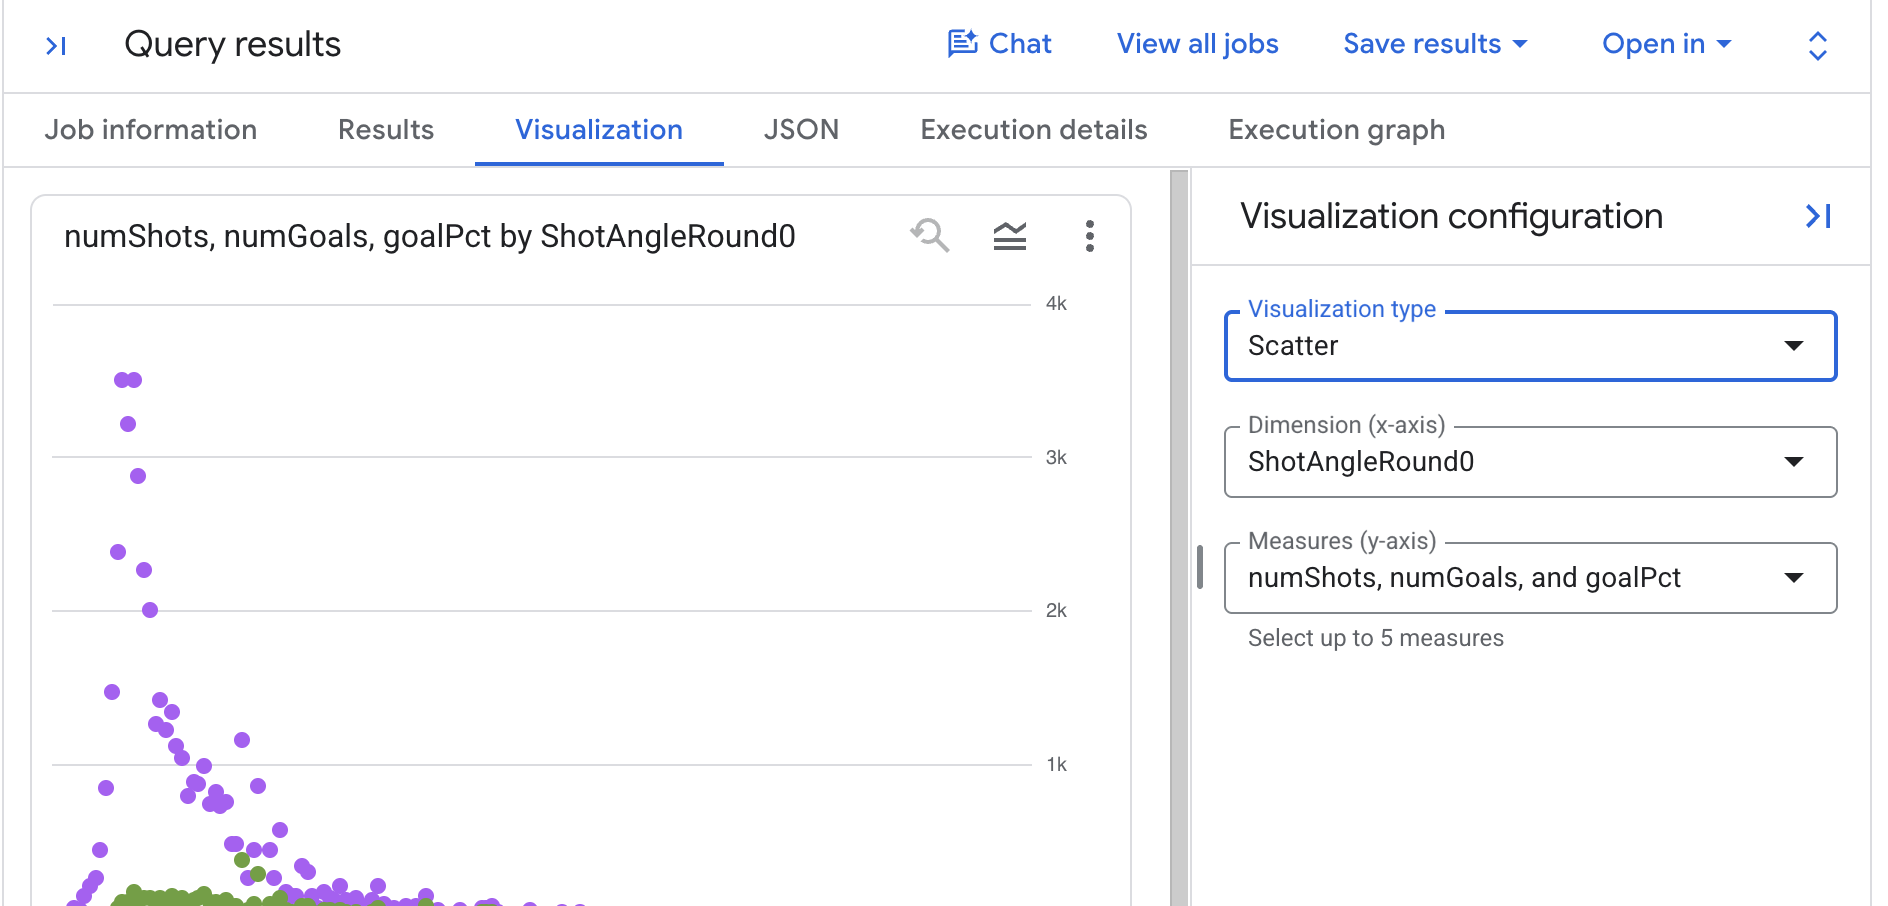Expand or collapse results pane arrows
1888x906 pixels.
(x=1818, y=45)
